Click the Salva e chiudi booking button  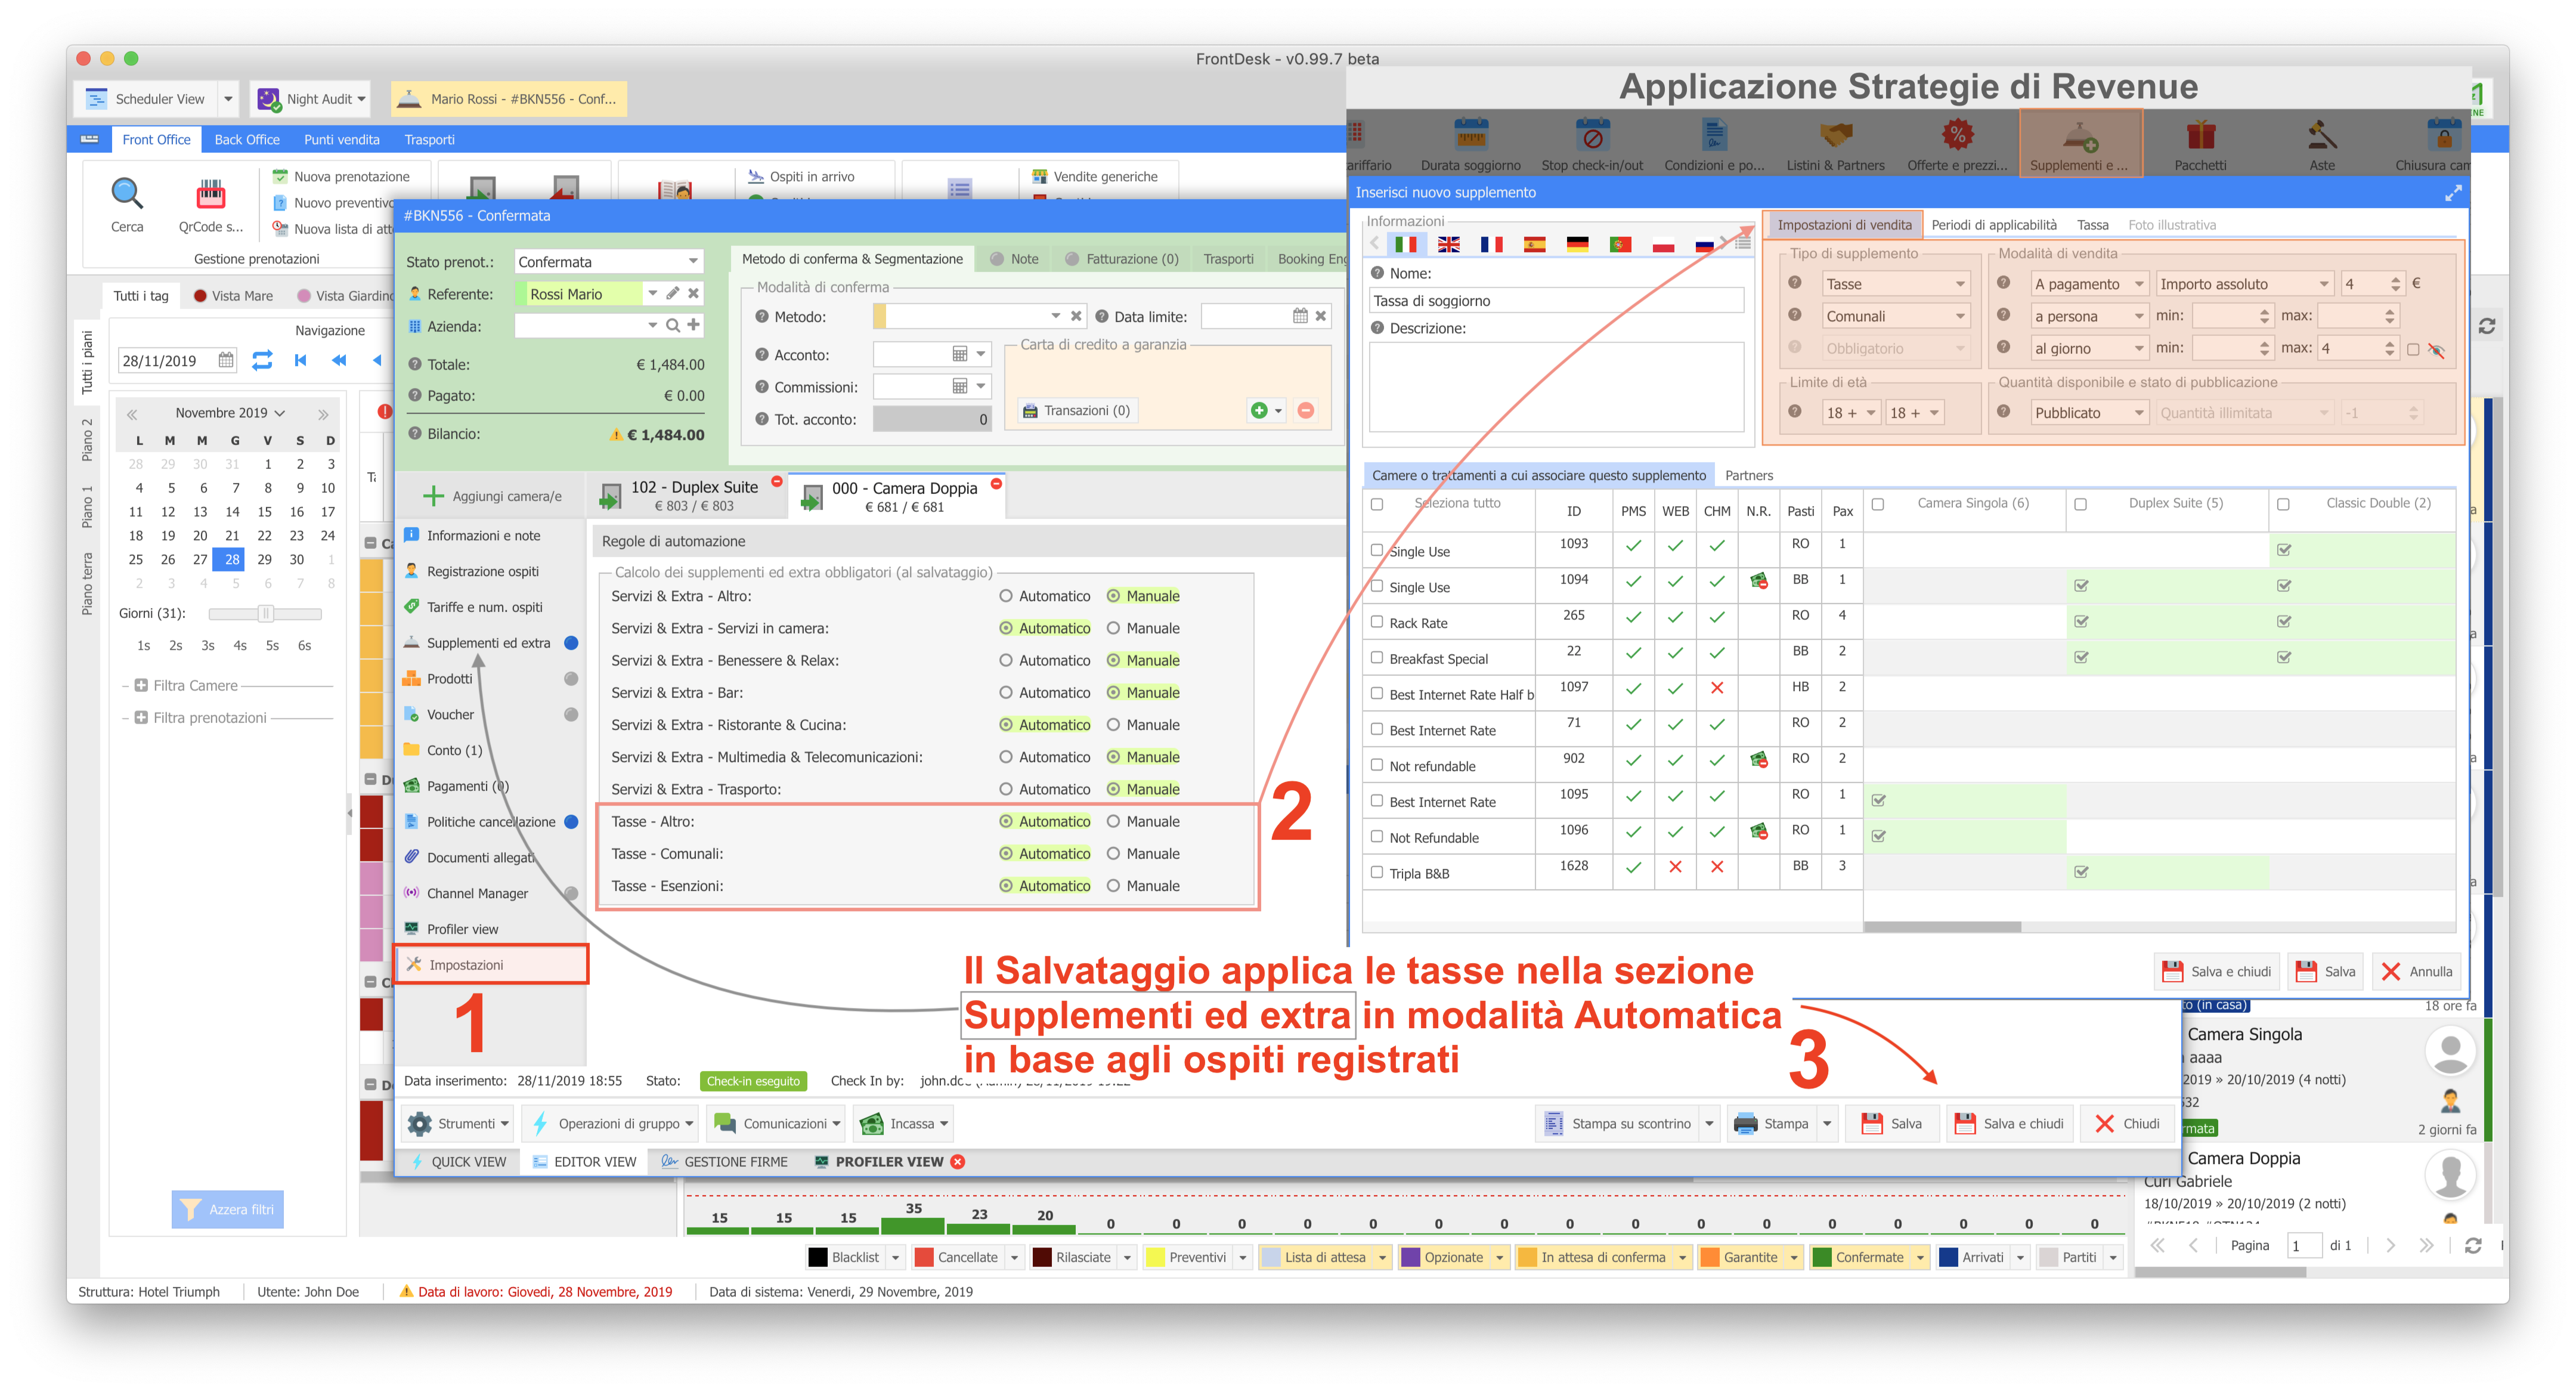tap(2010, 1123)
